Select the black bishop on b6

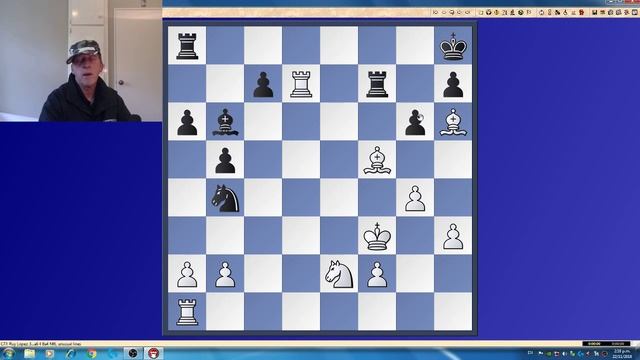pyautogui.click(x=225, y=122)
